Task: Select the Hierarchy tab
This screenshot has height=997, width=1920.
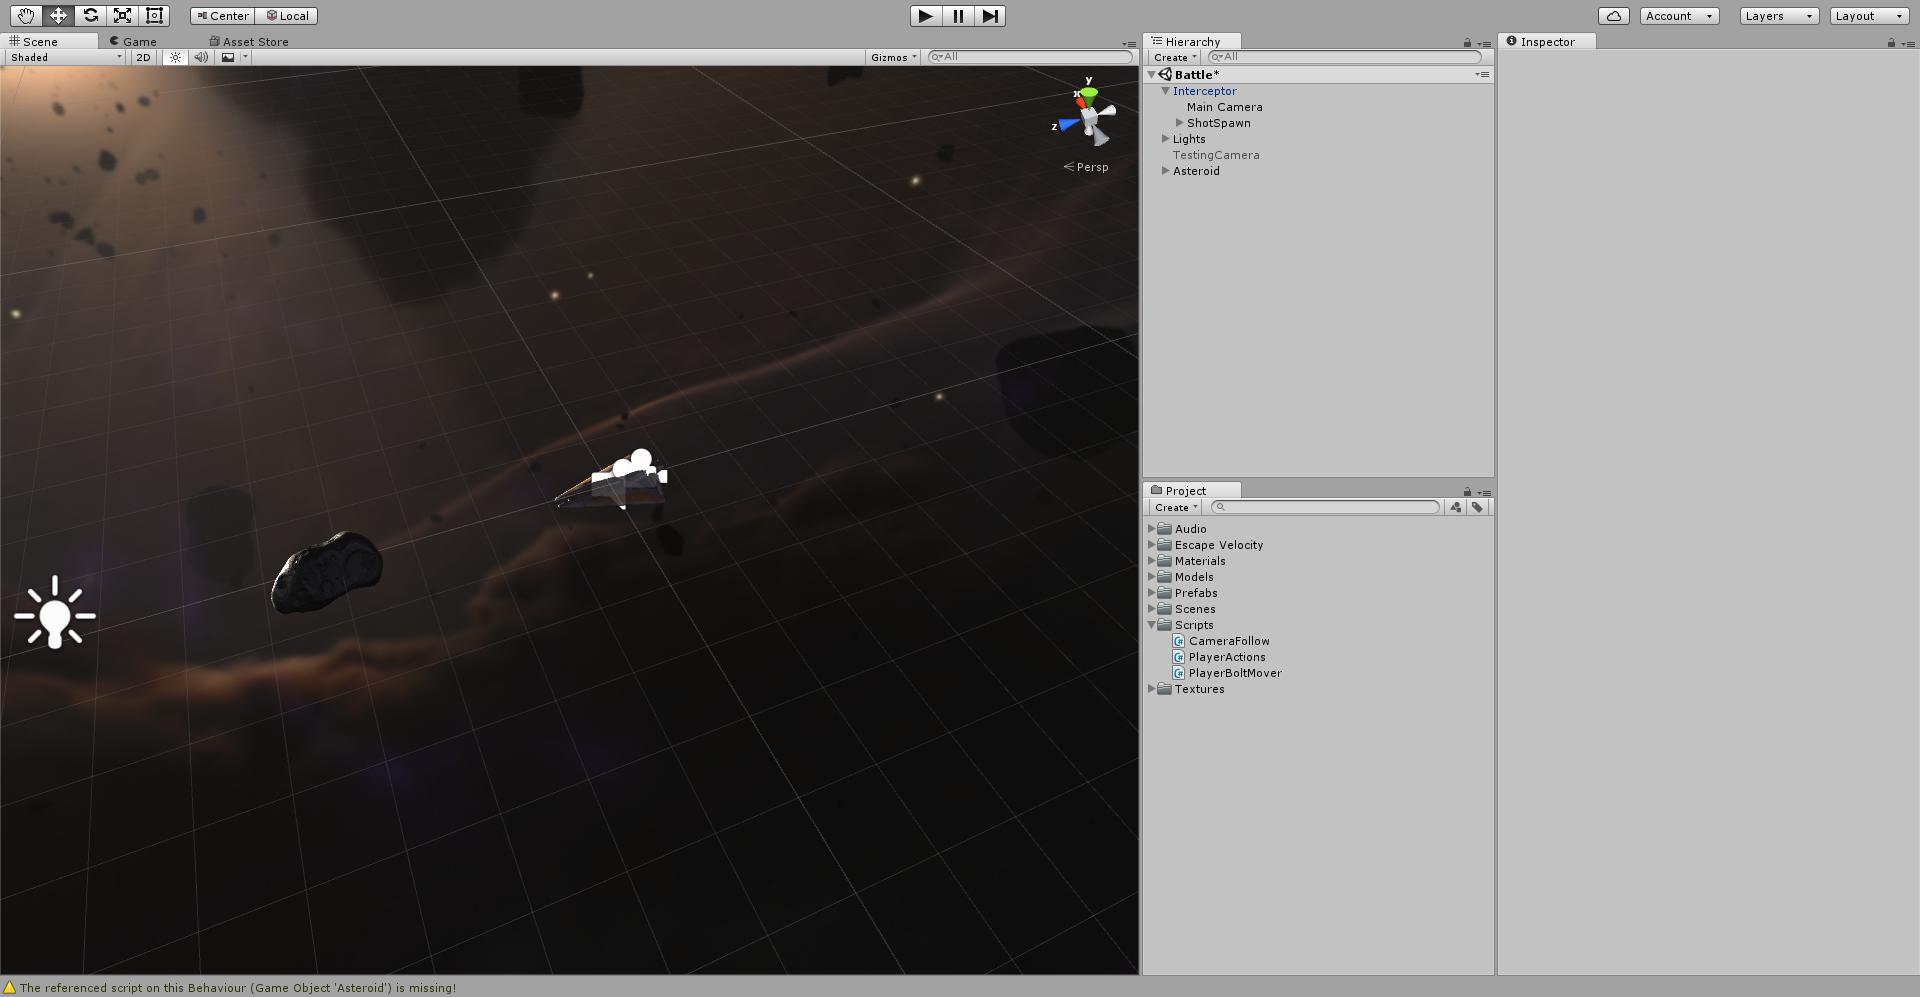Action: pos(1191,41)
